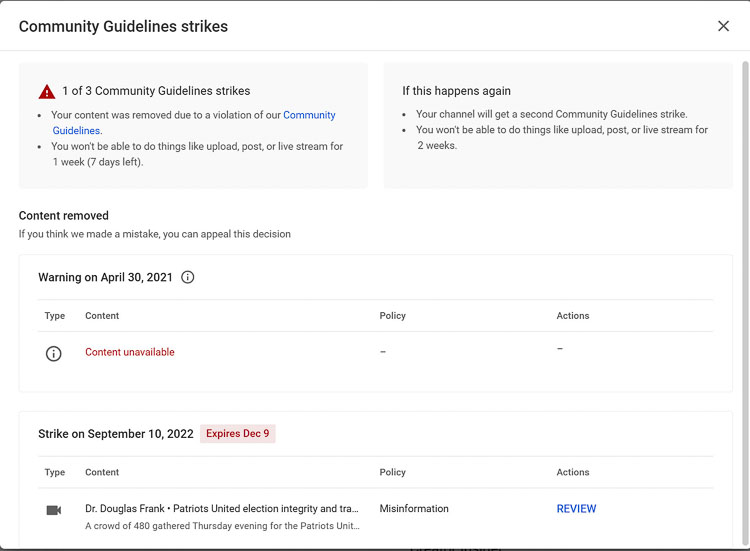Click the "A crowd of 480 gathered" video description

(222, 526)
